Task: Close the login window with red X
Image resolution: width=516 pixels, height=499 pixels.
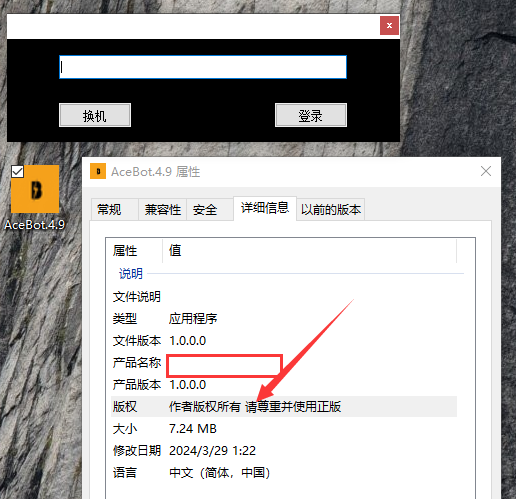Action: (389, 26)
